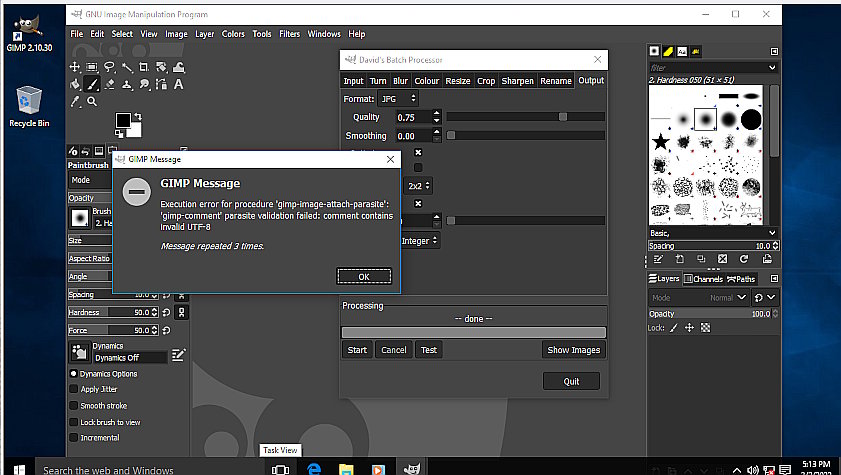The image size is (841, 475).
Task: Reset Force to default value
Action: pos(166,330)
